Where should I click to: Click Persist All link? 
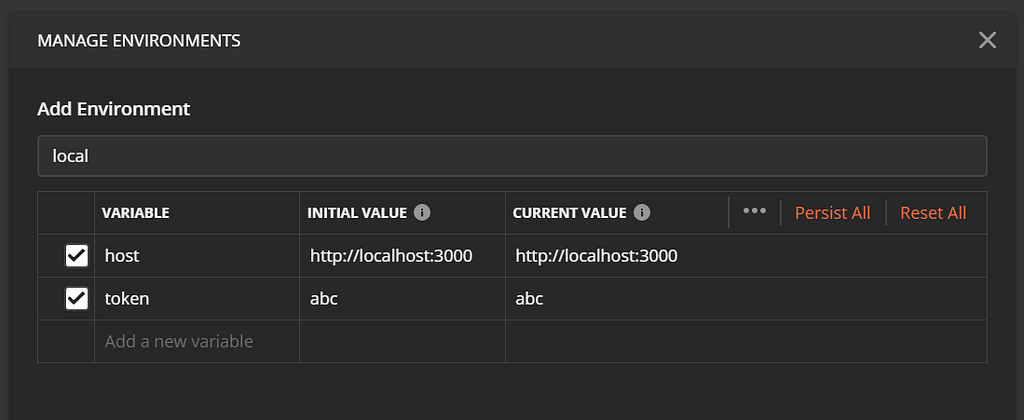(x=832, y=213)
